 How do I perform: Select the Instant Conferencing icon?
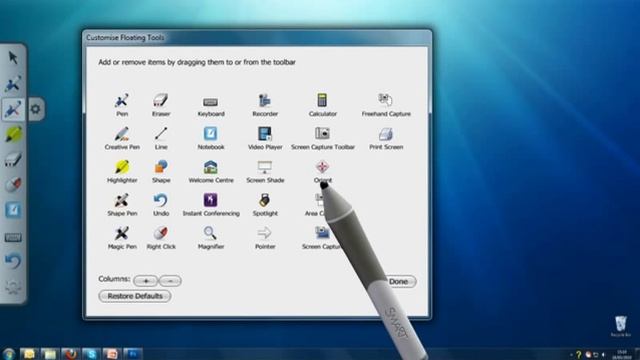pos(211,200)
